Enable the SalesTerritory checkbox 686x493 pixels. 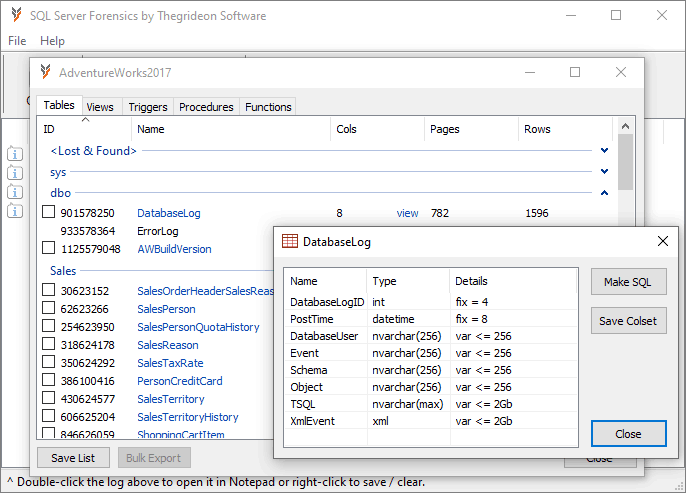coord(48,398)
